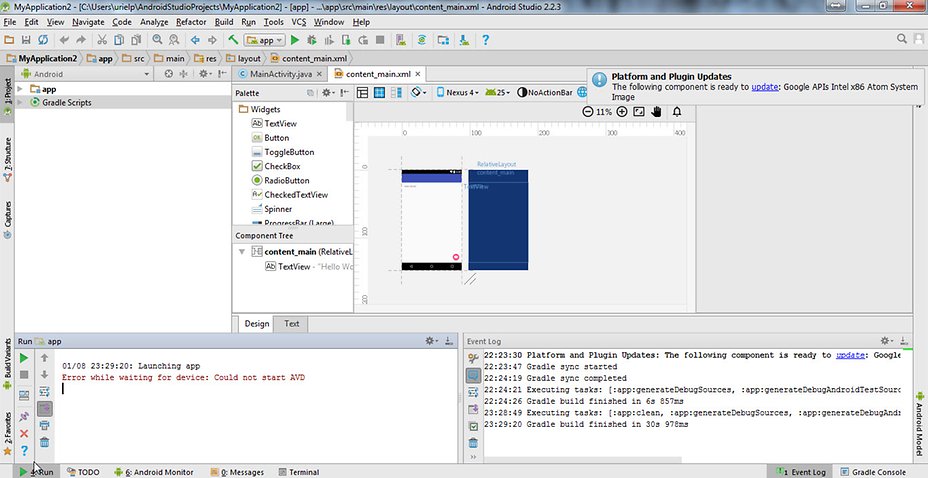Toggle the Build Variants side tool window
The image size is (928, 478).
(x=8, y=364)
